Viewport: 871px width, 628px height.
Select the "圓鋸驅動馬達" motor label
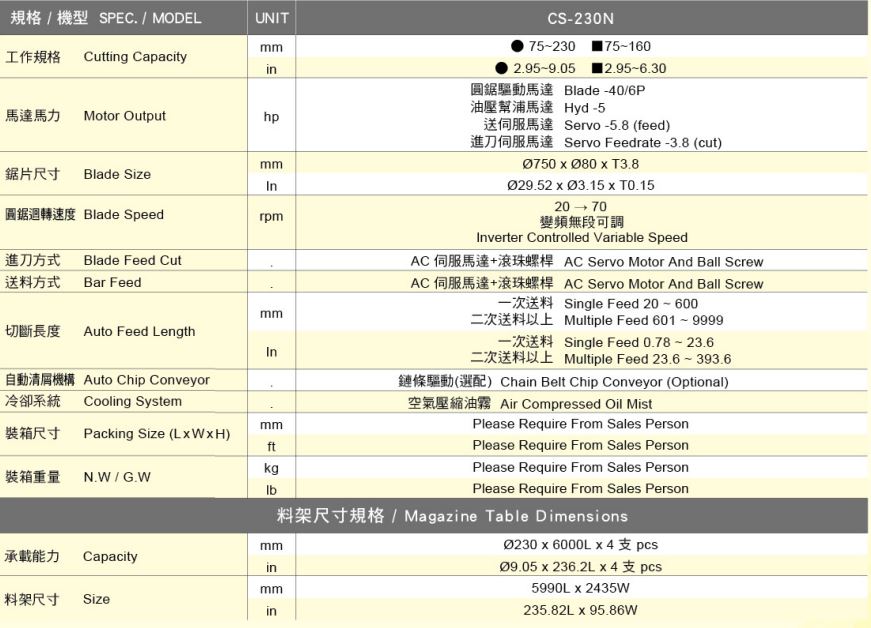512,90
